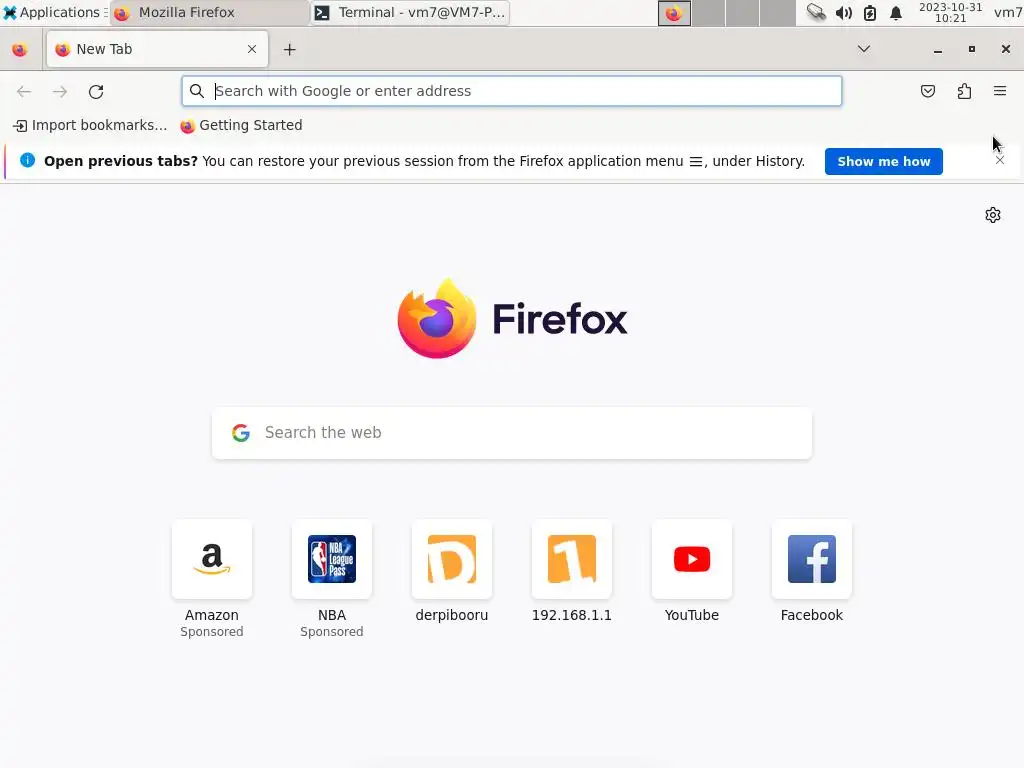Viewport: 1024px width, 768px height.
Task: Open the Firefox View pinned icon
Action: tap(20, 50)
